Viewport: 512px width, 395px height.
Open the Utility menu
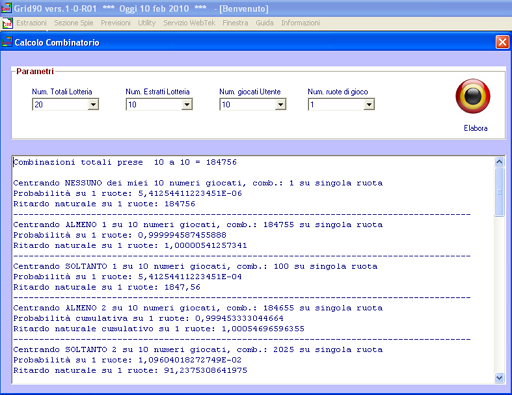147,23
